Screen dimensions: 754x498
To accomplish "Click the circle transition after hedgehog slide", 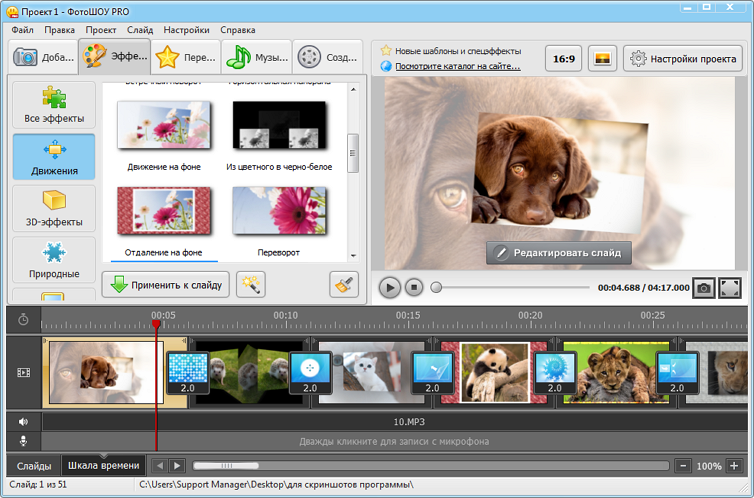I will 310,373.
